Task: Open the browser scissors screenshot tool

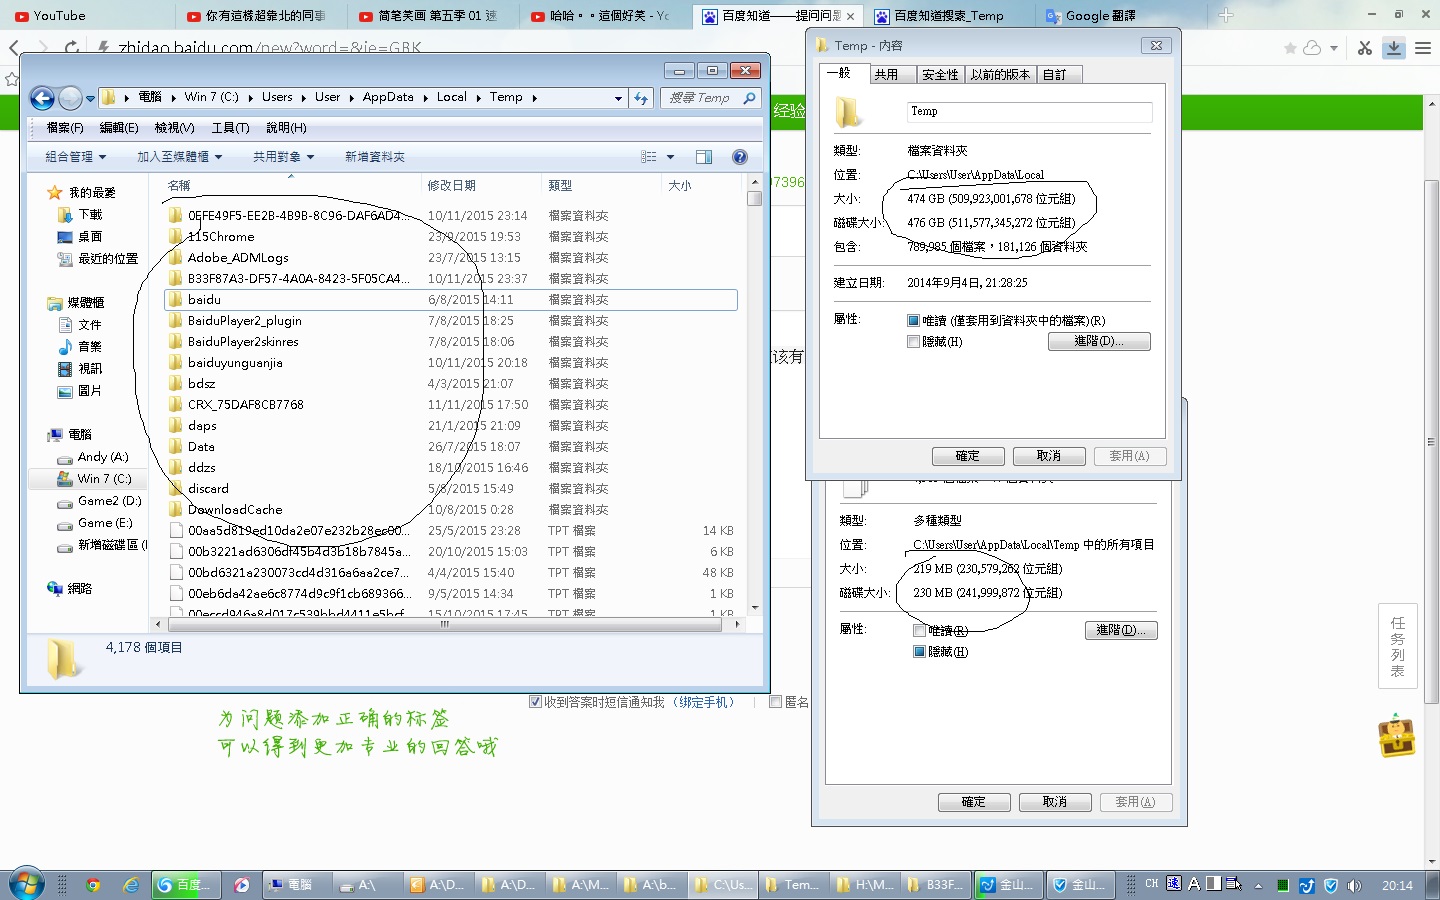Action: point(1365,48)
